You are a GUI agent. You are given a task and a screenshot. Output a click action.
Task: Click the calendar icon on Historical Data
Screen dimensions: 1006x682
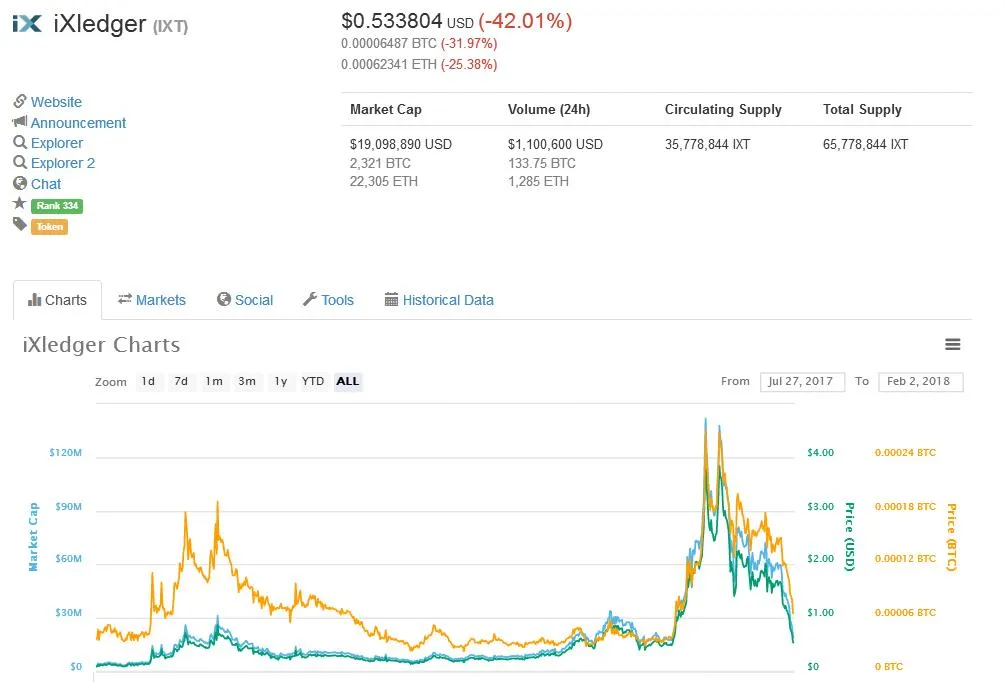click(391, 299)
